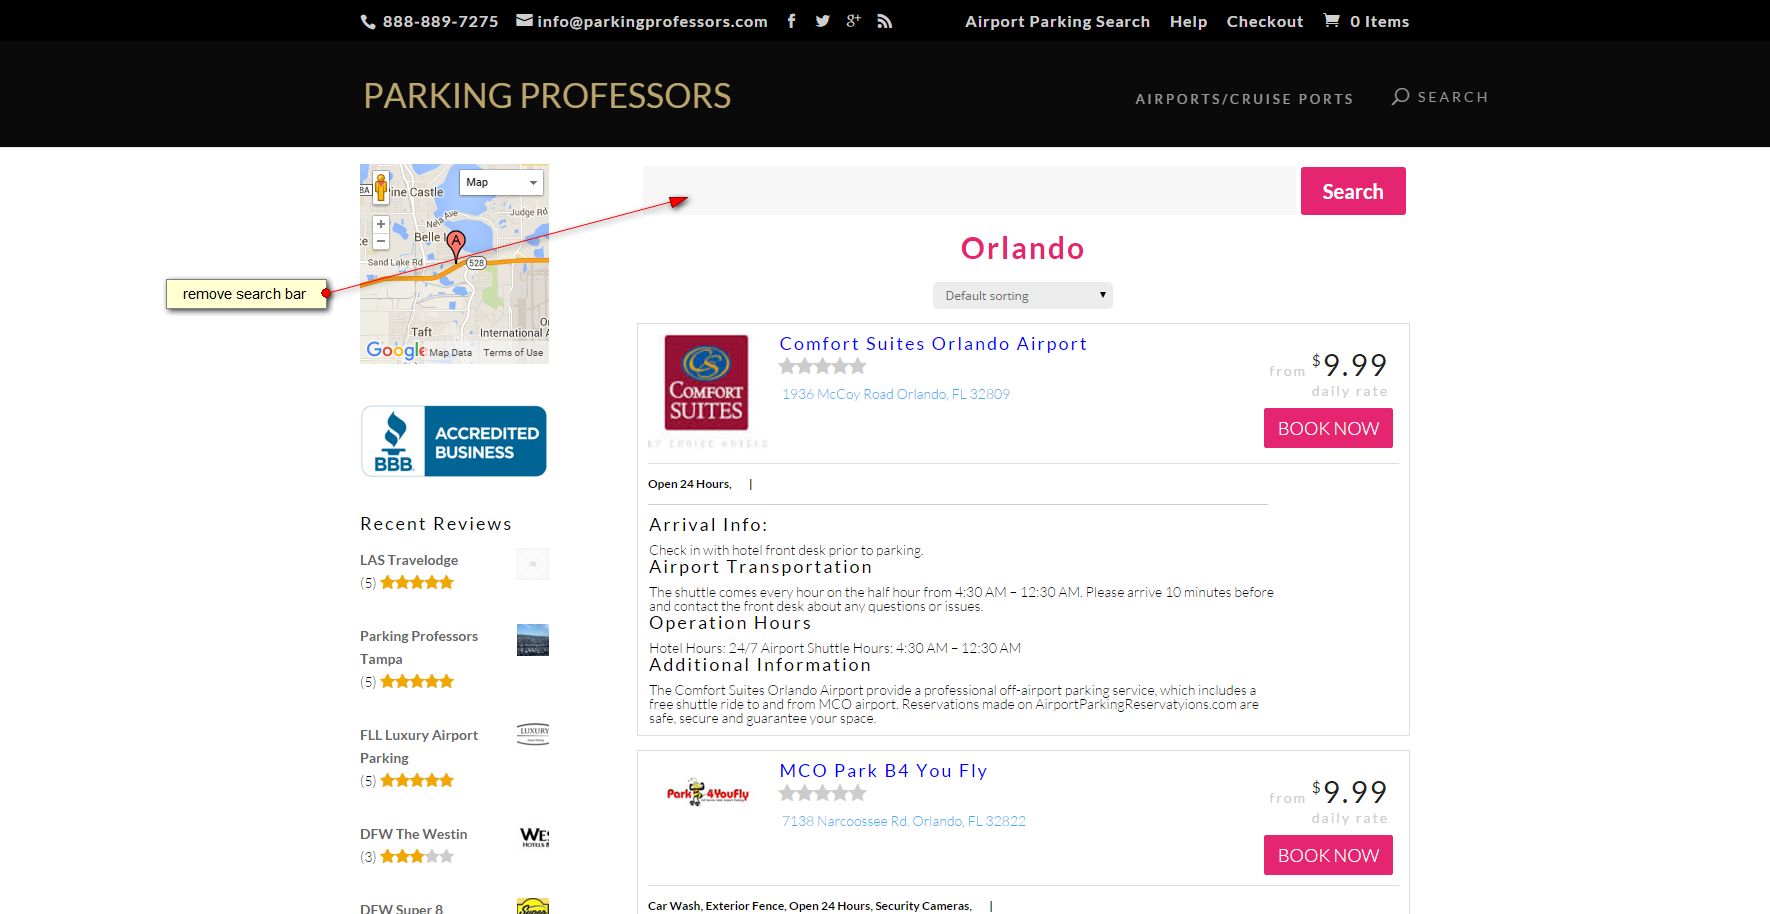Call the 888-889-7275 phone number

[440, 22]
